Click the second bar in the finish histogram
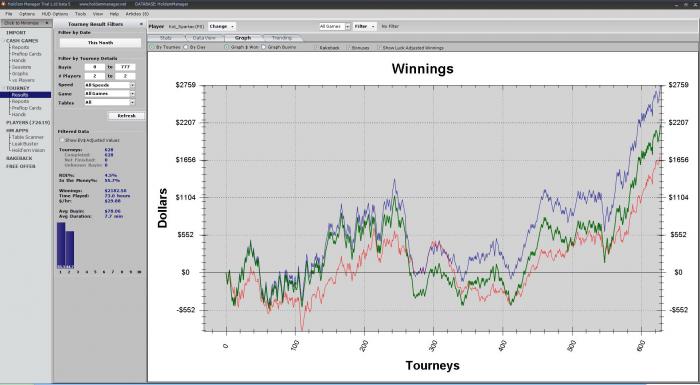This screenshot has height=385, width=700. (x=70, y=249)
